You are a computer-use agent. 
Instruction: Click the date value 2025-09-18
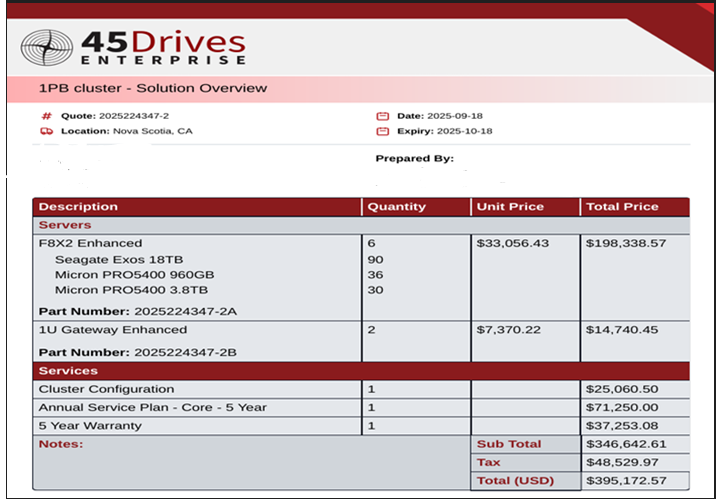(x=455, y=116)
